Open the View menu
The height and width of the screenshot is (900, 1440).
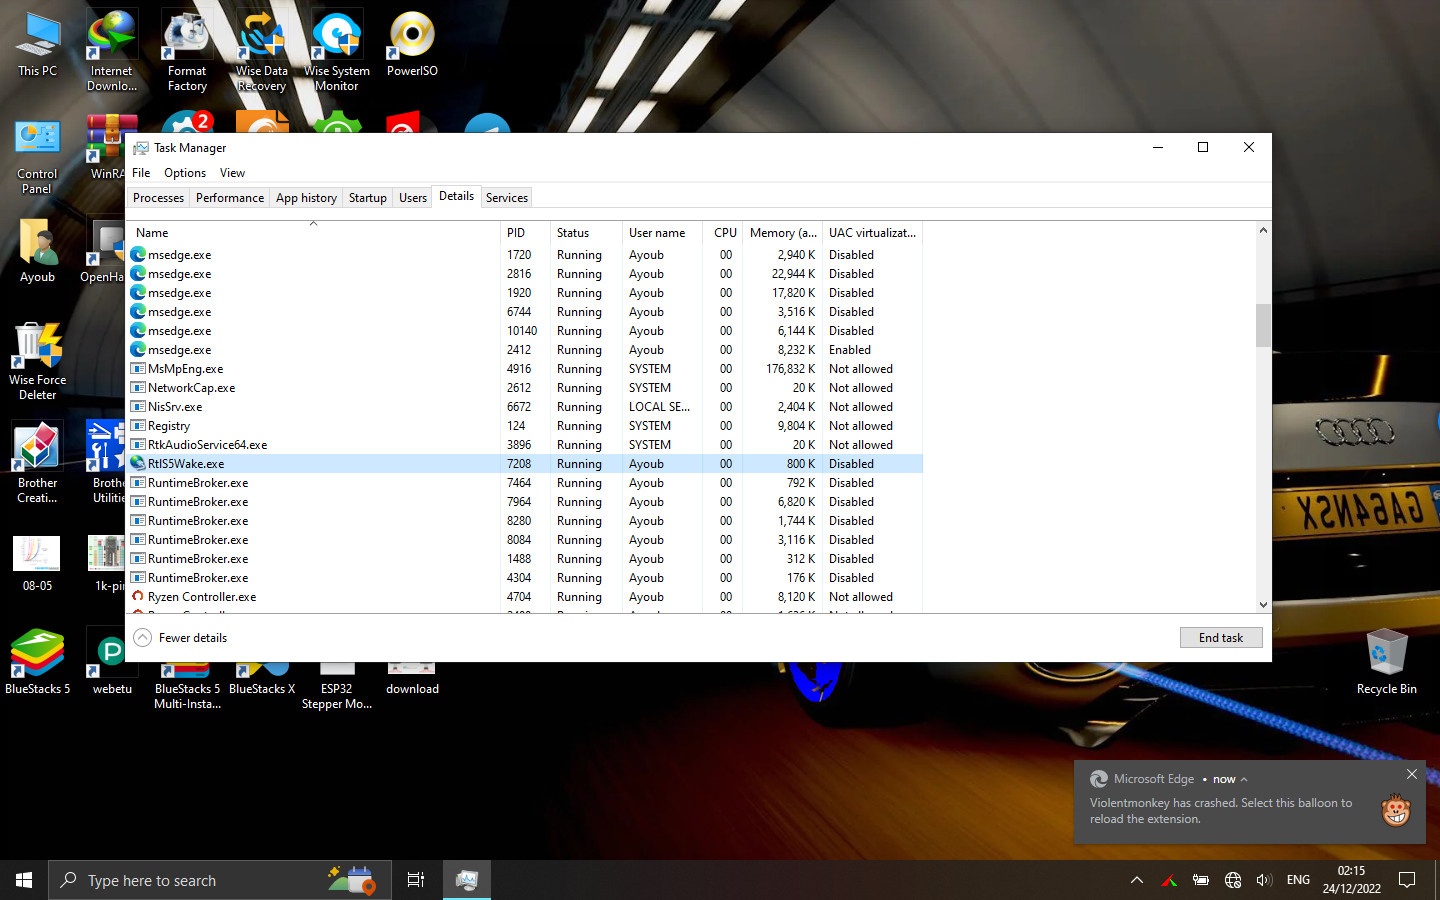232,172
